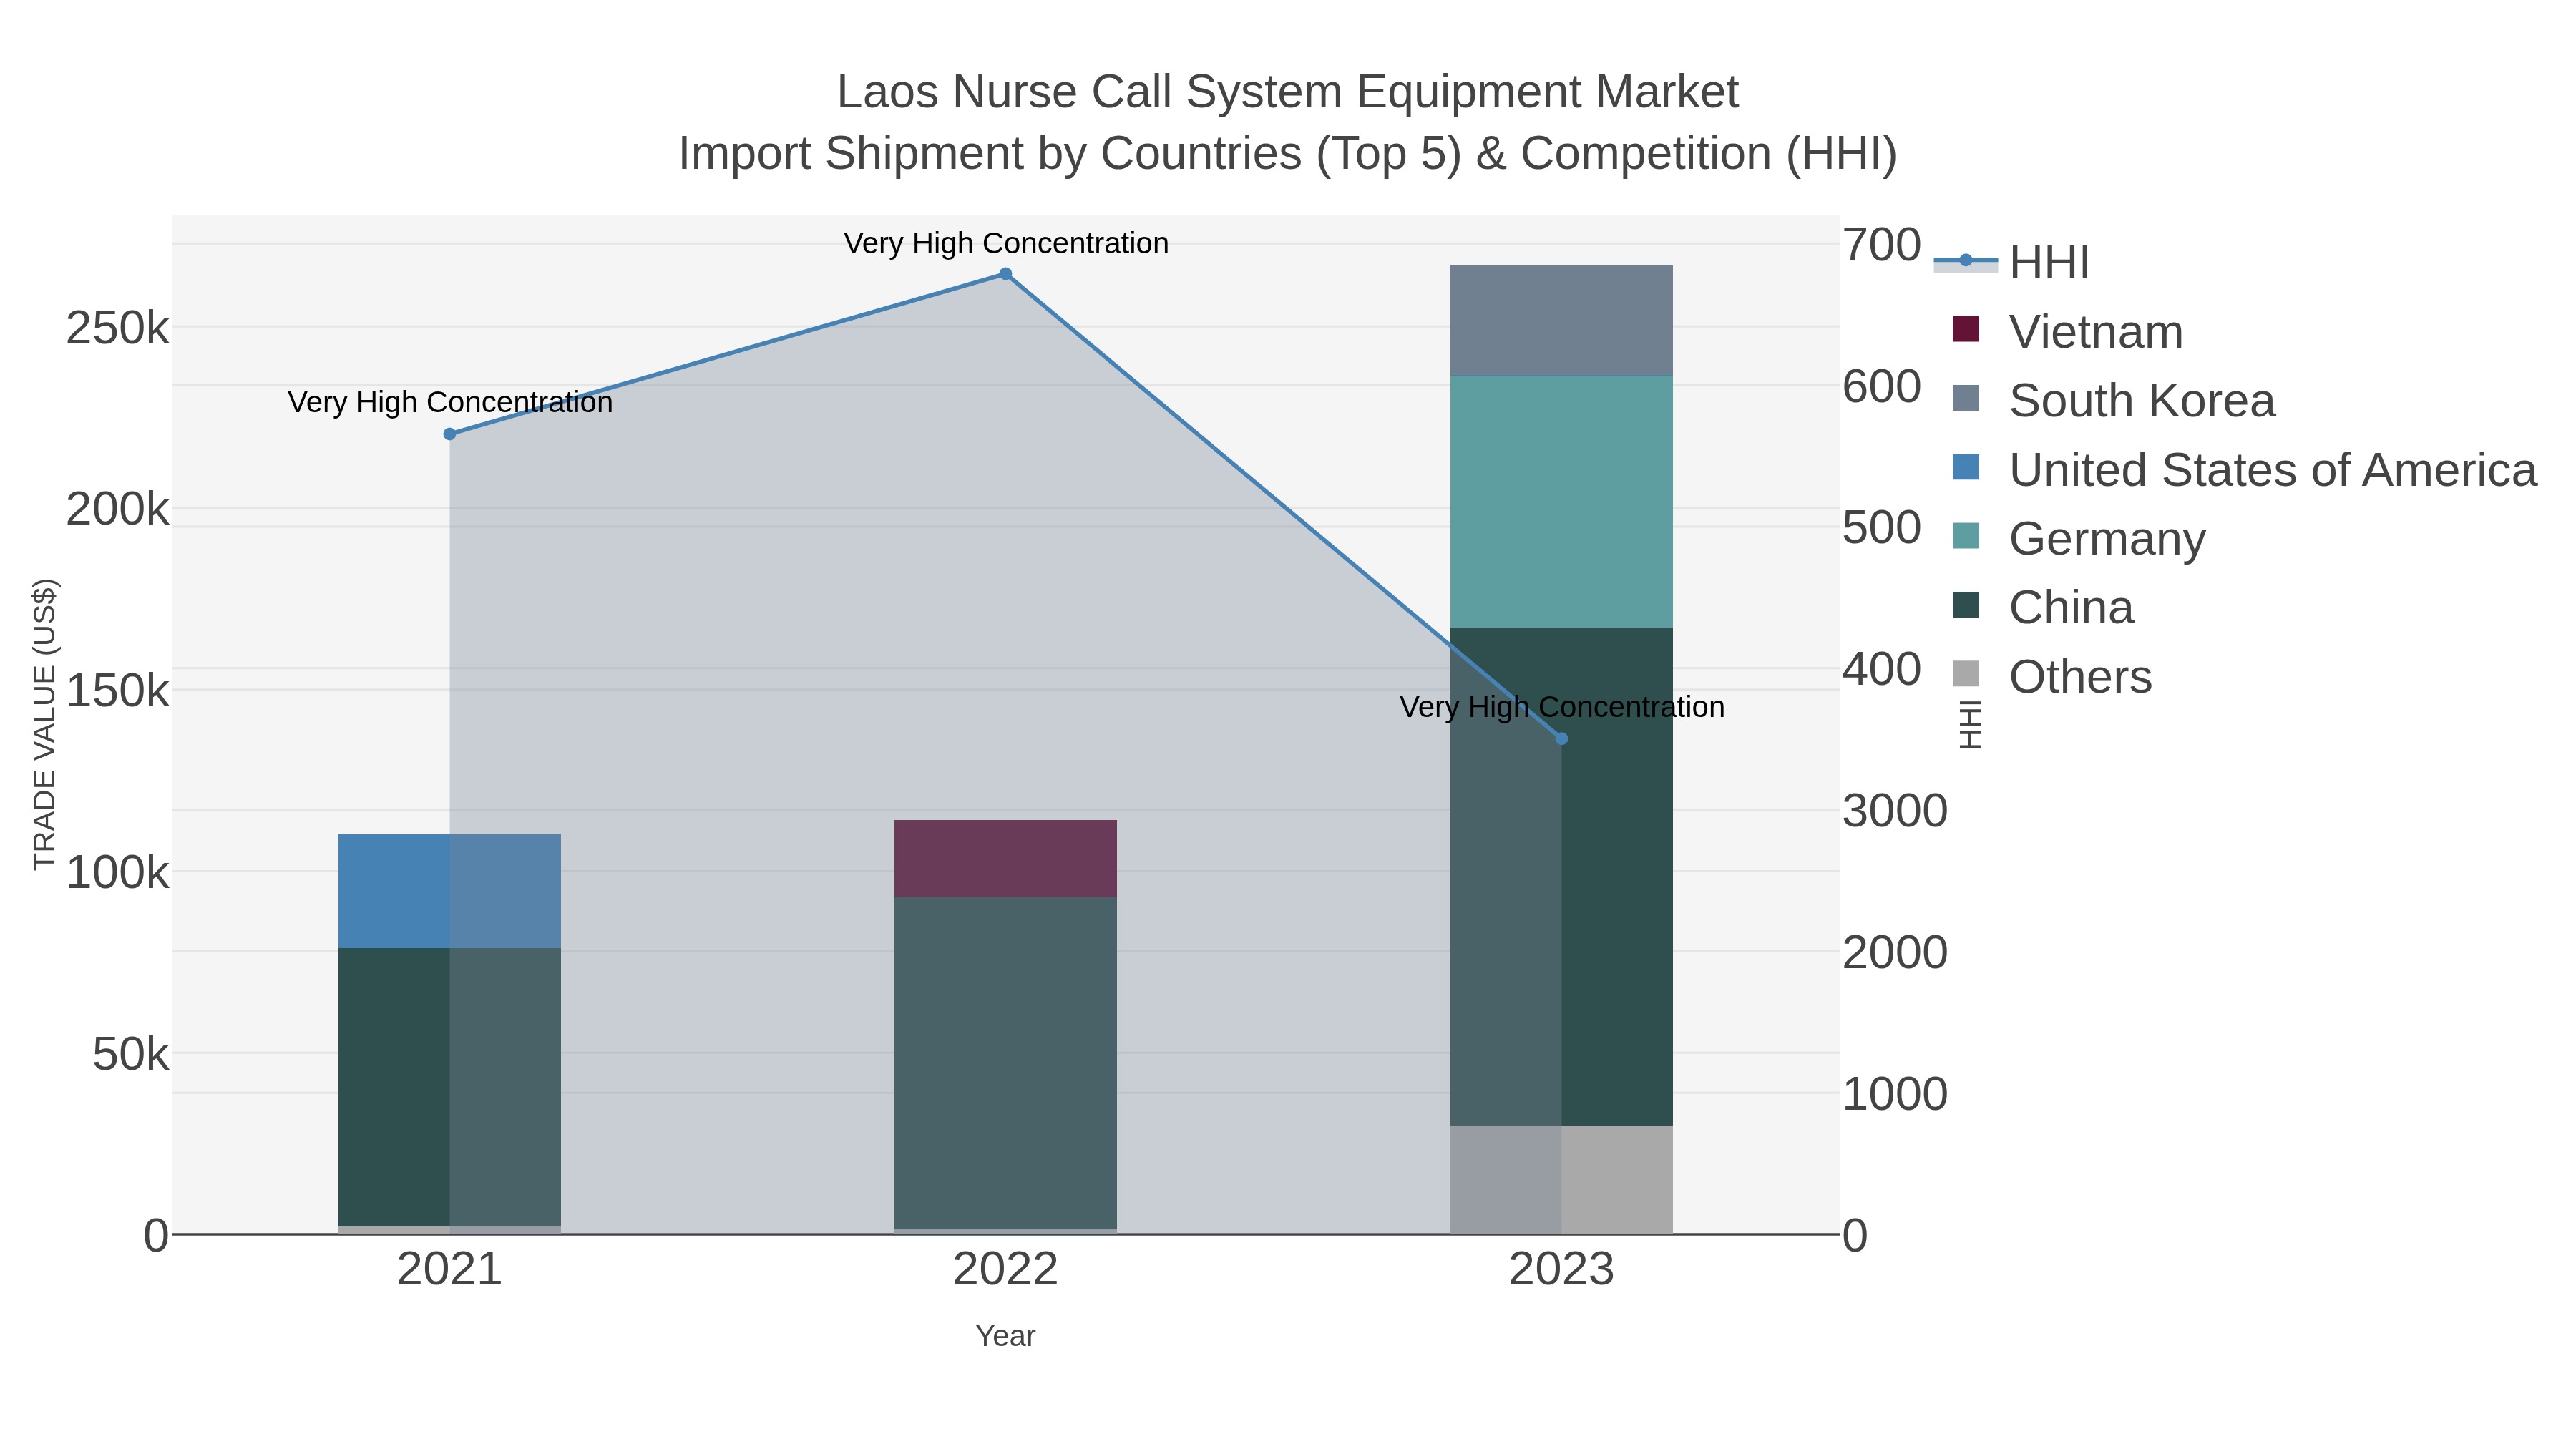This screenshot has width=2576, height=1449.
Task: Click the chart title Laos Nurse Call System
Action: coord(1288,92)
